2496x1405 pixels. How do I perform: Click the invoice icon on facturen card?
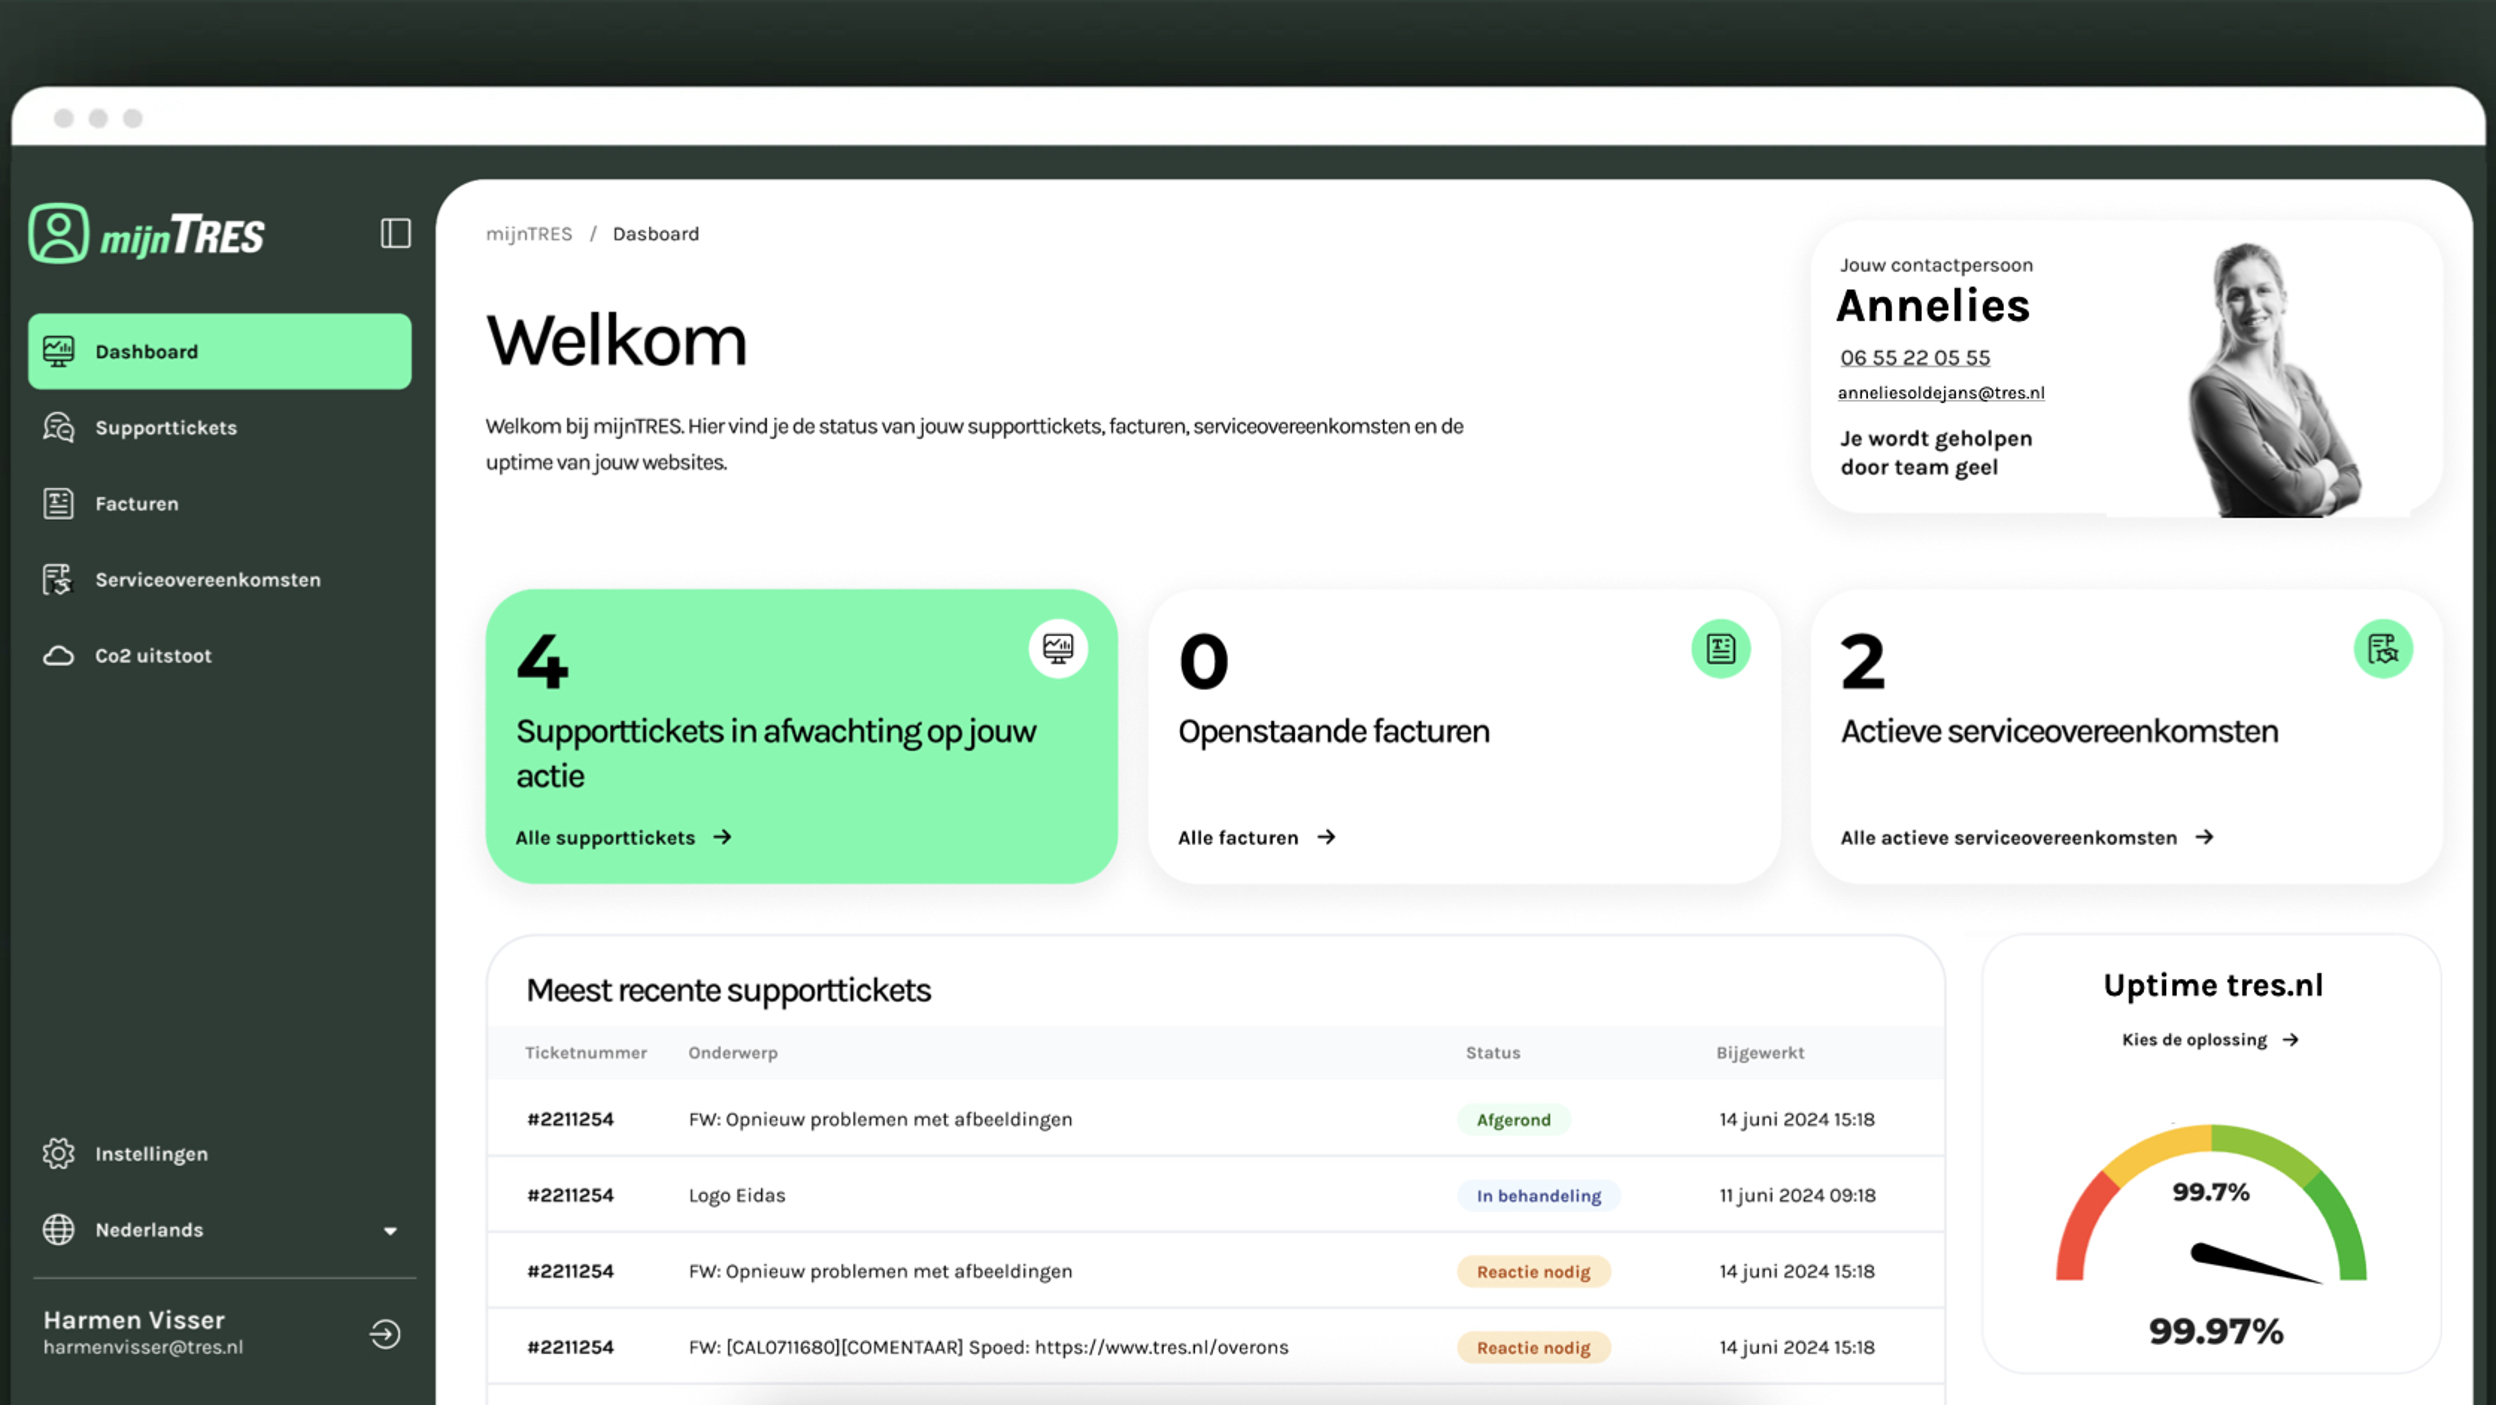(1720, 649)
